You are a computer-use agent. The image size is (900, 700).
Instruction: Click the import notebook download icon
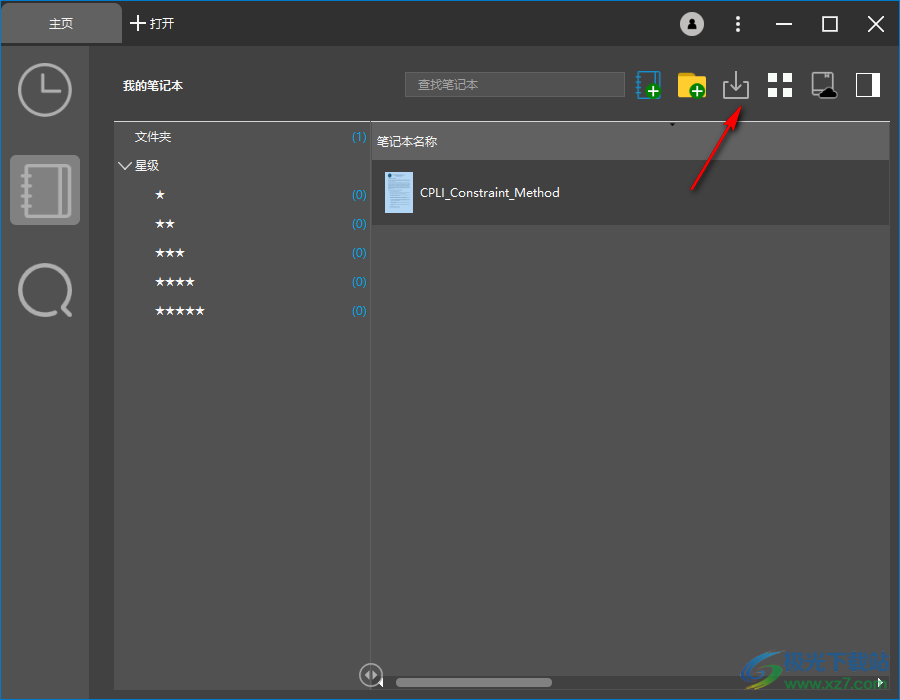point(735,85)
